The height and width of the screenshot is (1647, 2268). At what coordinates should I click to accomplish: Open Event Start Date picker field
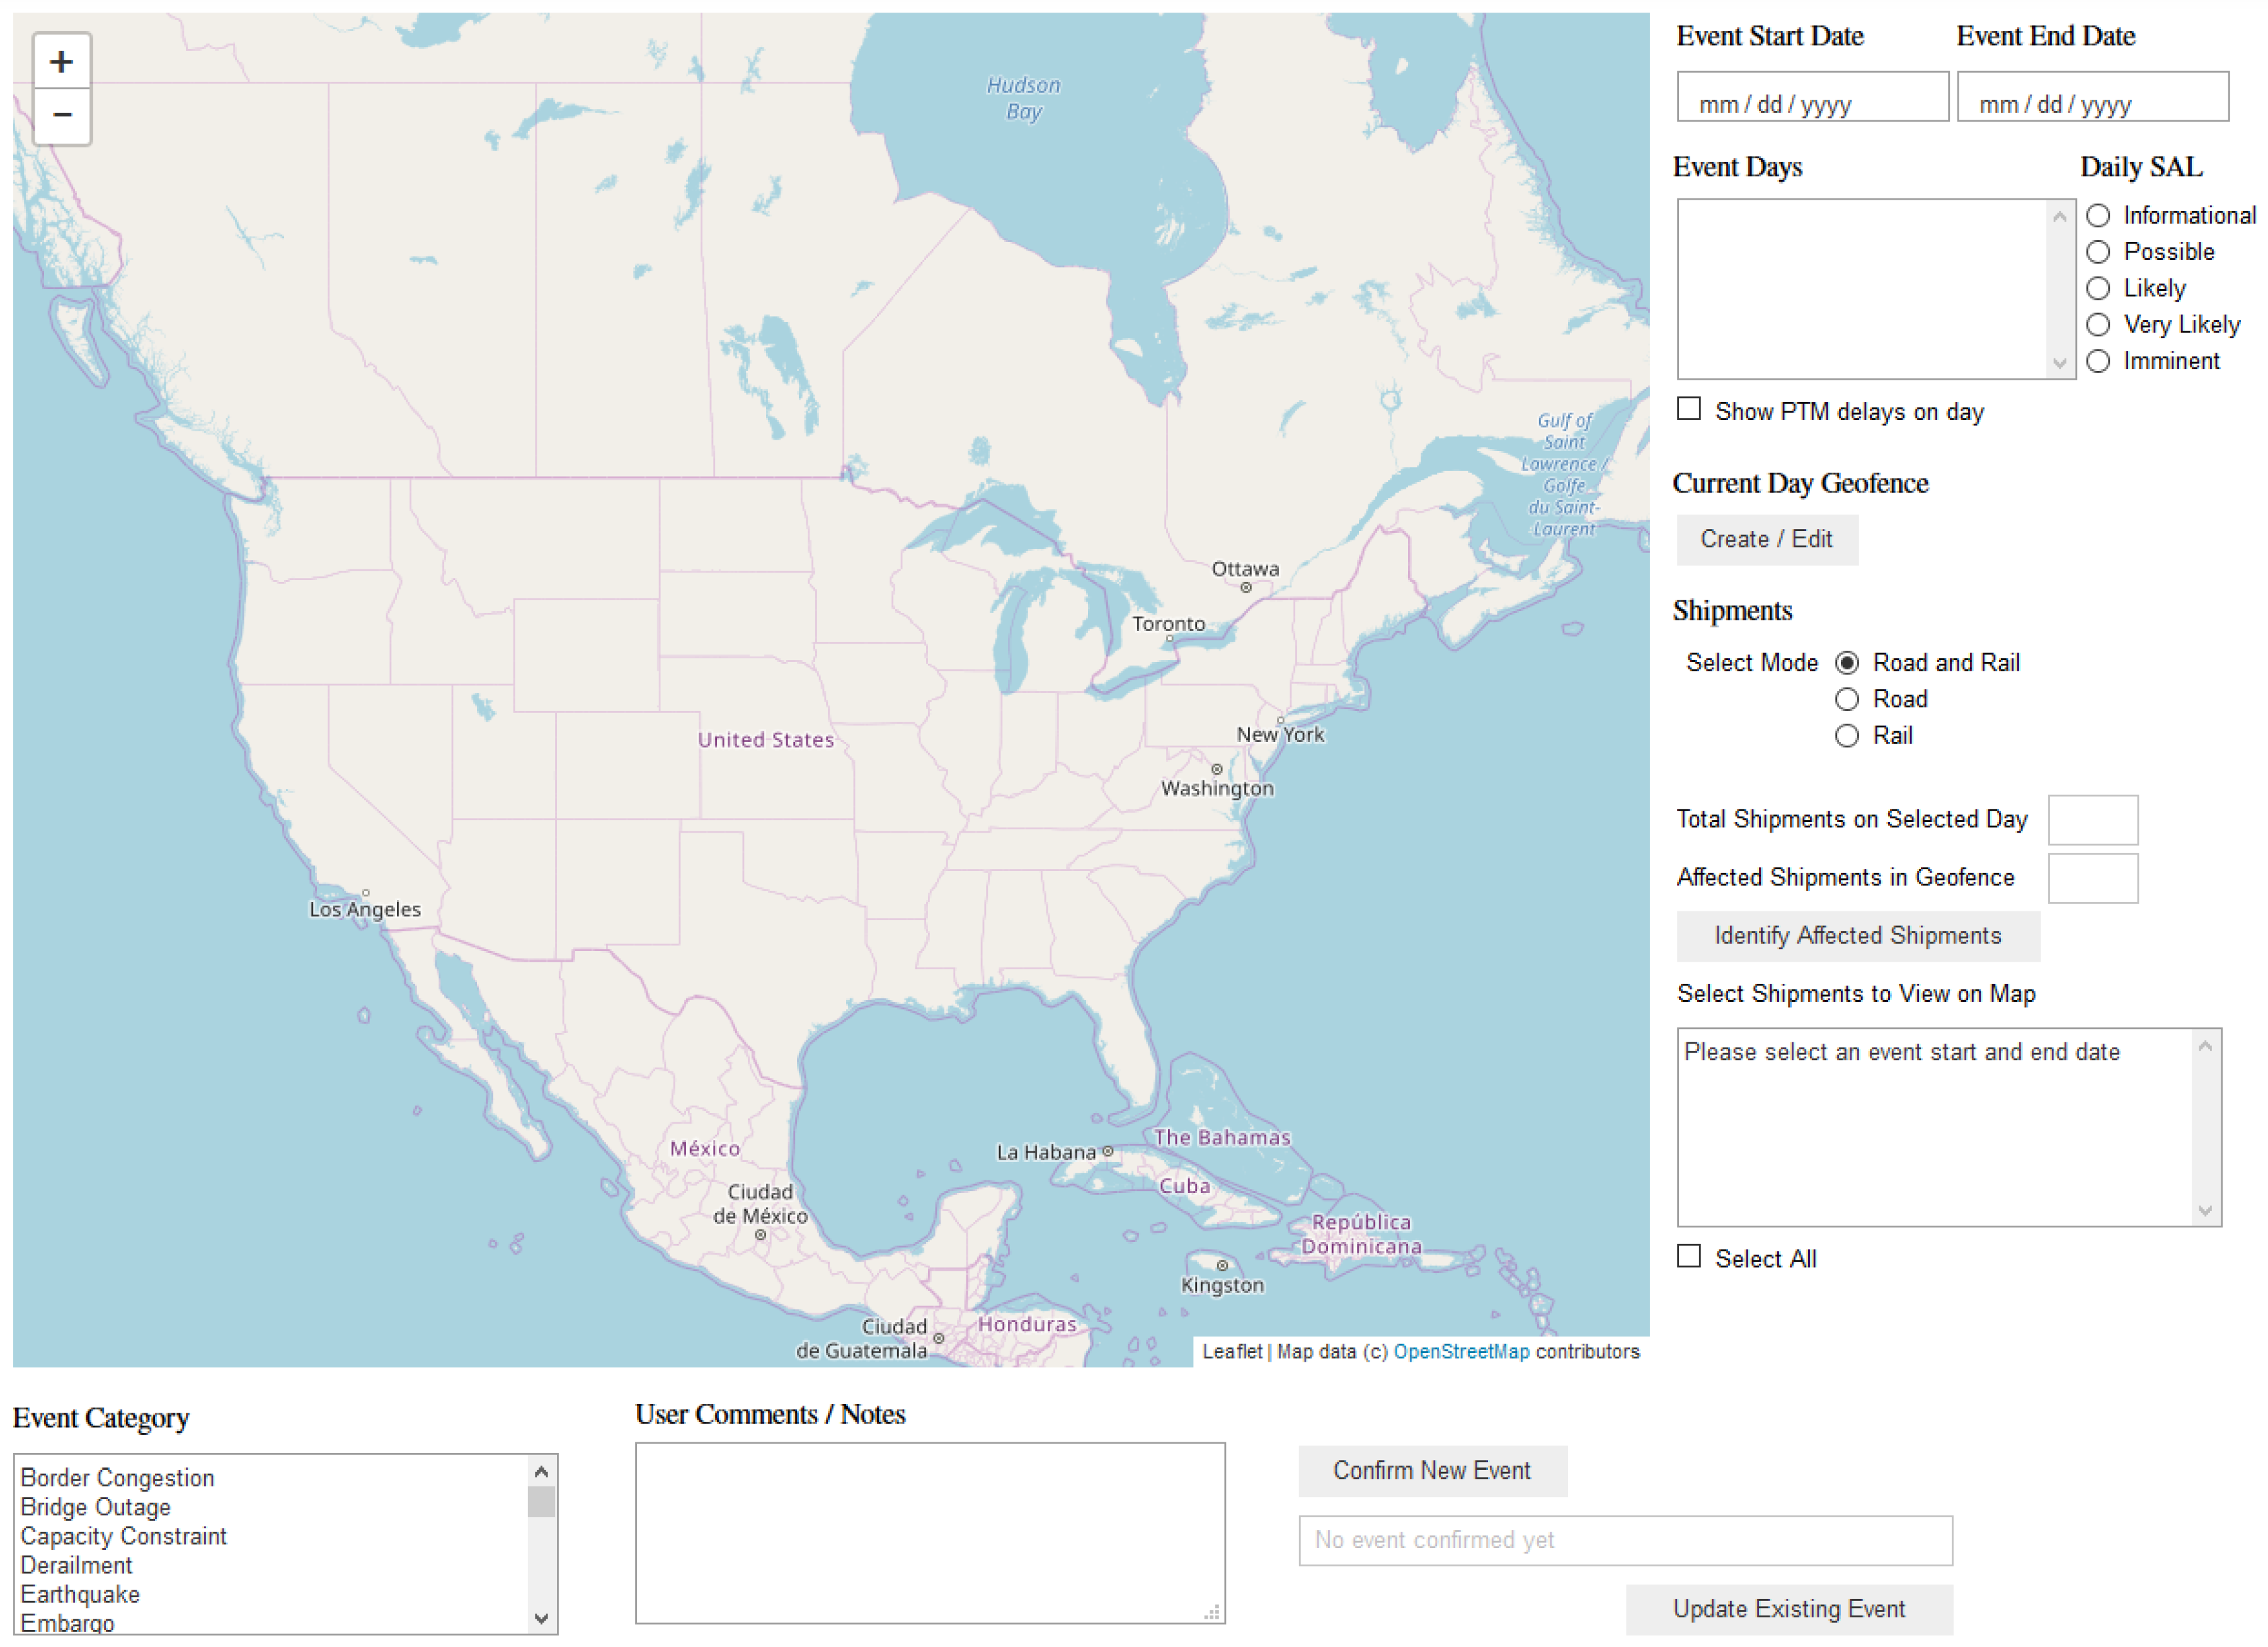click(1811, 97)
